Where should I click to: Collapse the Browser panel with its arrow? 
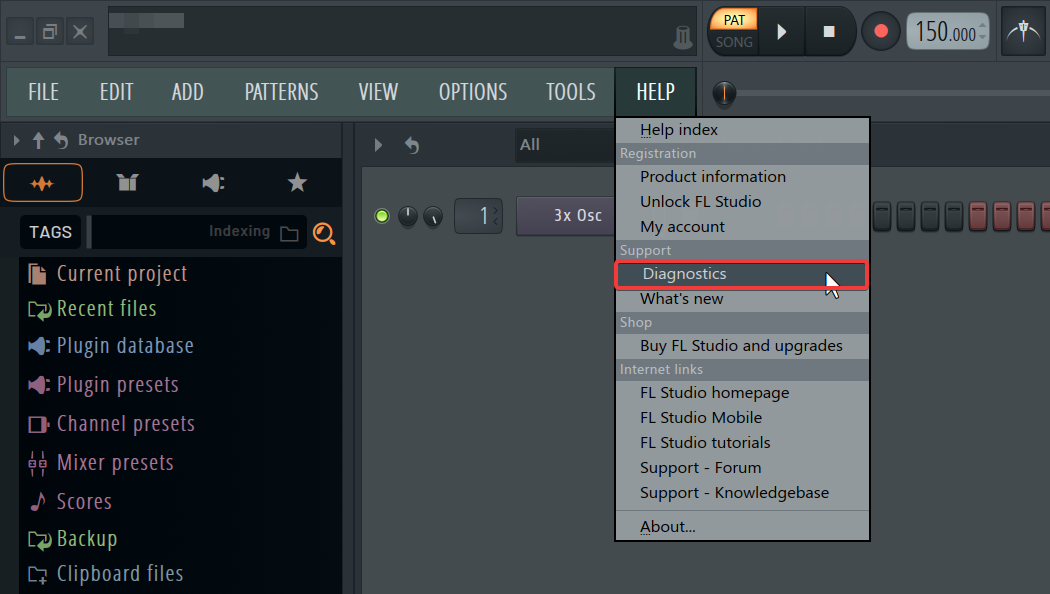coord(14,139)
